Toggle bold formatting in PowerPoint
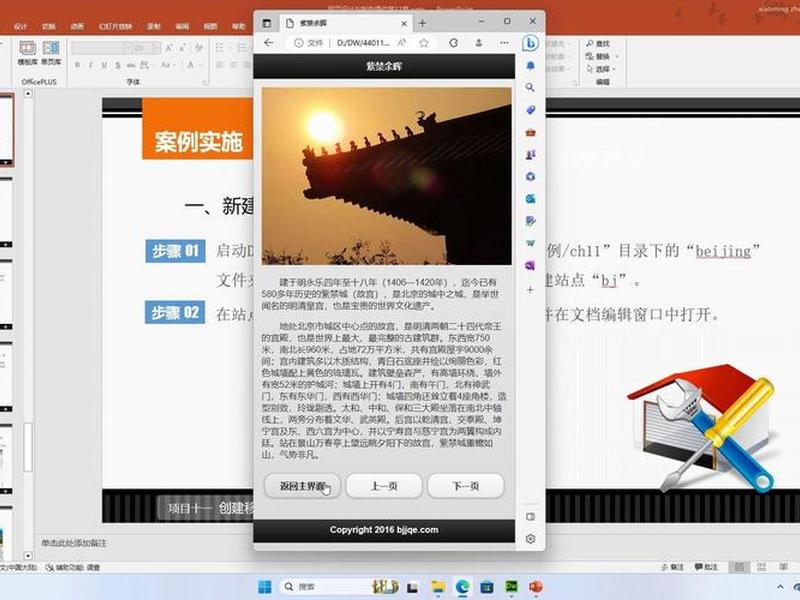 pos(78,65)
